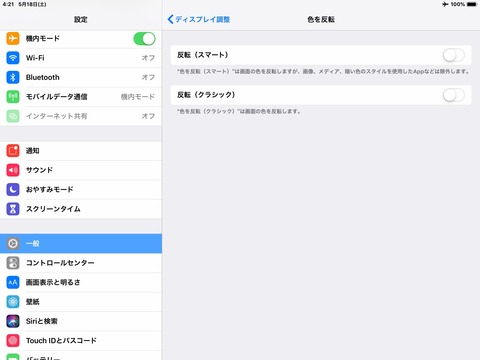Select 一般 in sidebar
This screenshot has width=480, height=360.
[81, 243]
